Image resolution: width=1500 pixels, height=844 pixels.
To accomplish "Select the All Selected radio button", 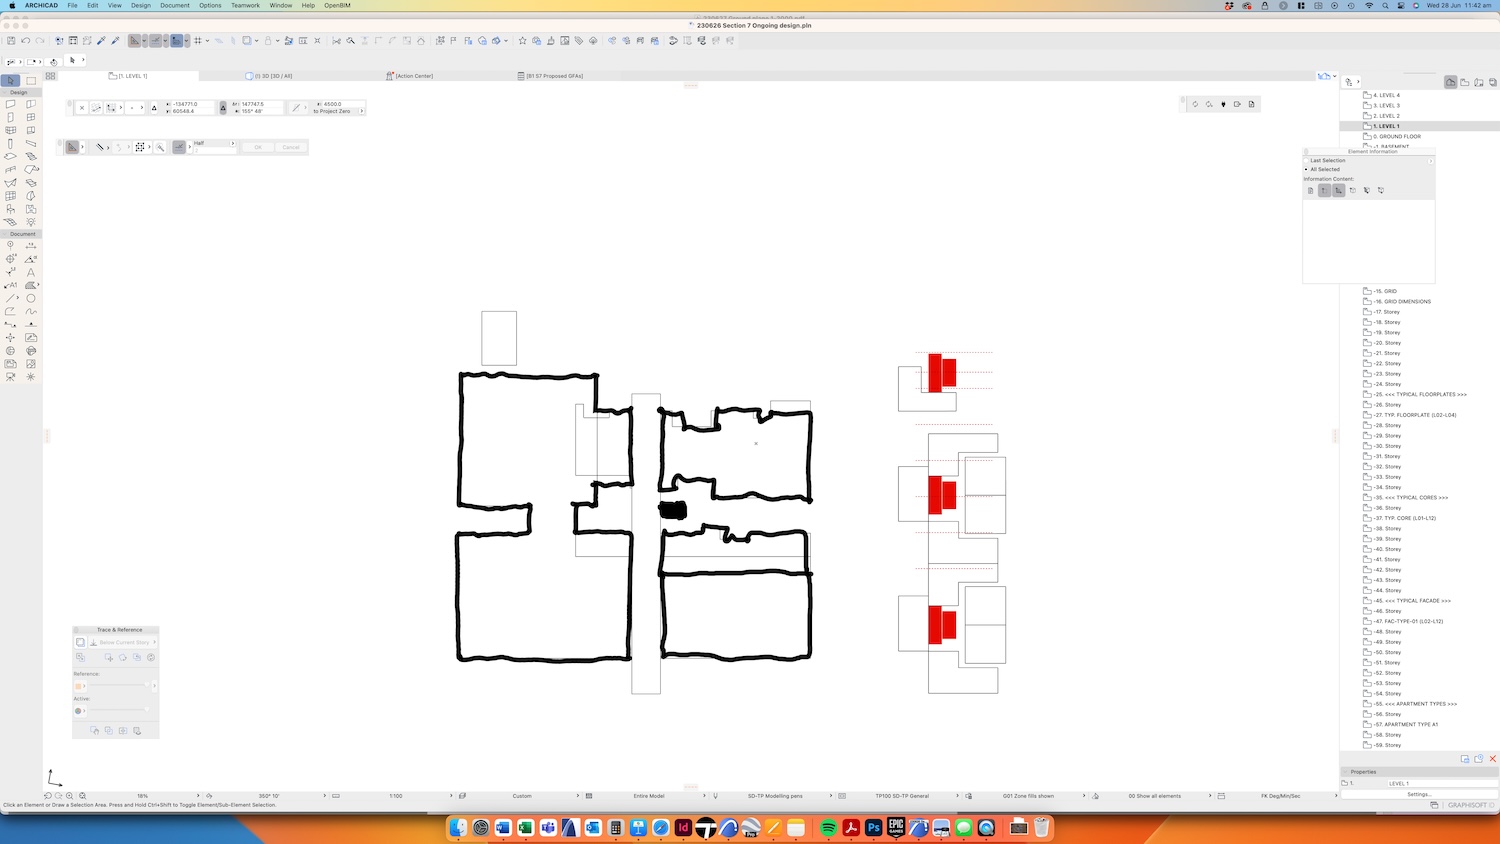I will [1306, 169].
